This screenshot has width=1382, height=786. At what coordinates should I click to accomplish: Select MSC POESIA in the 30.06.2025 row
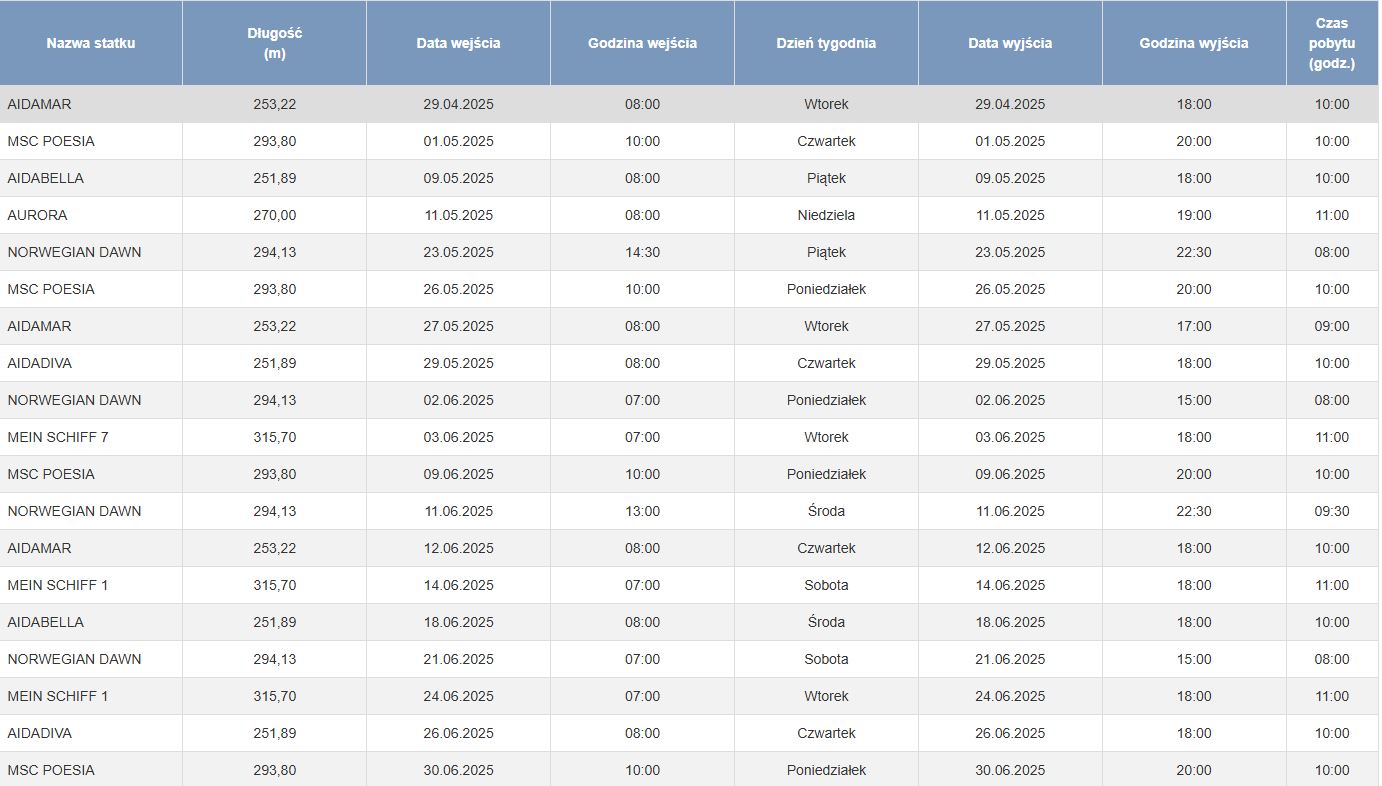pyautogui.click(x=51, y=770)
